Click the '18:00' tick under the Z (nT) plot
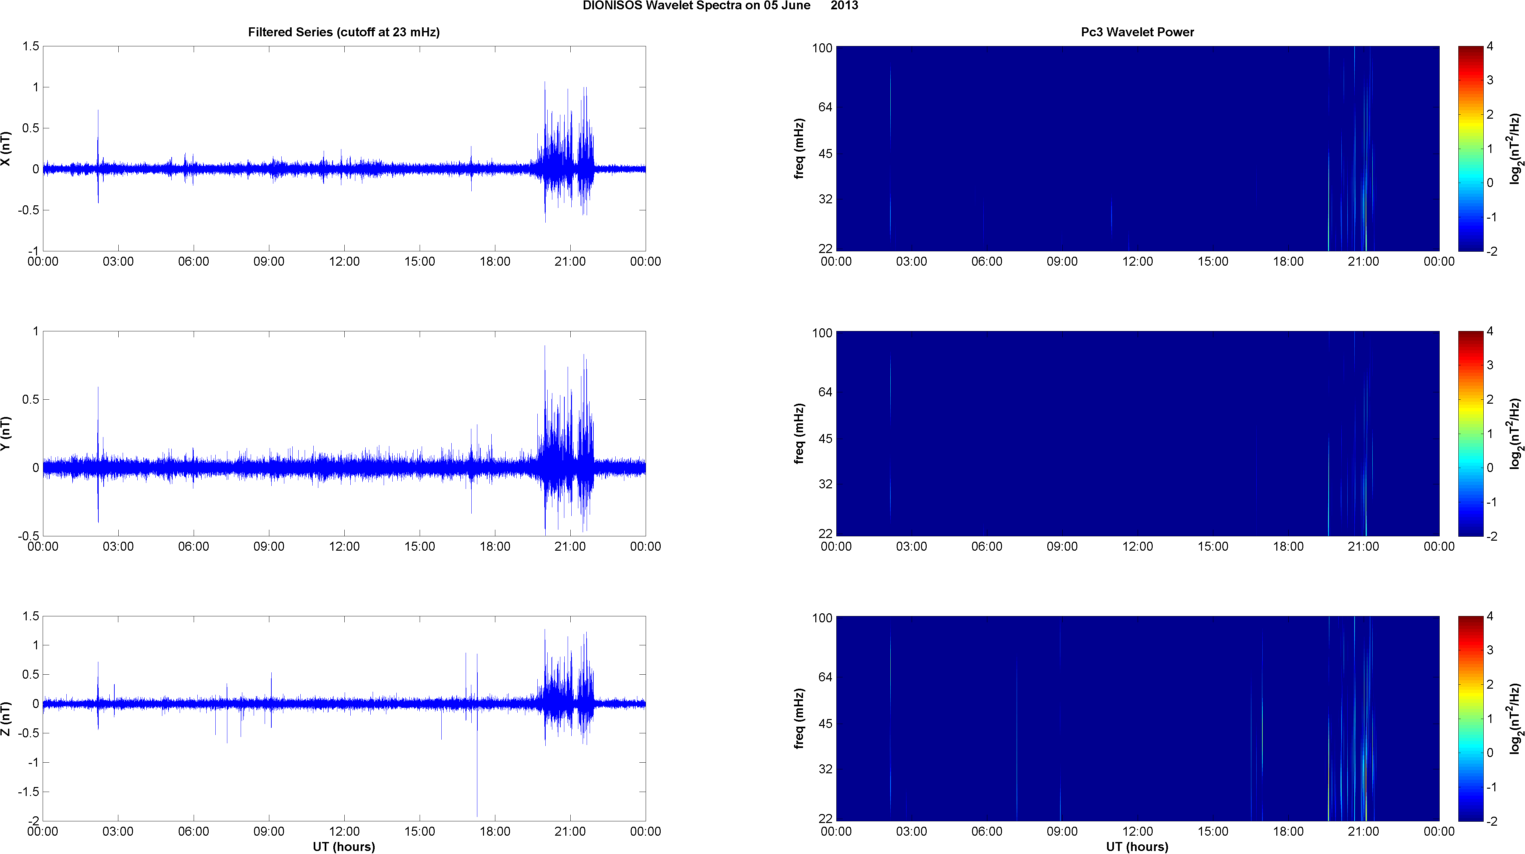Image resolution: width=1525 pixels, height=854 pixels. (x=495, y=832)
